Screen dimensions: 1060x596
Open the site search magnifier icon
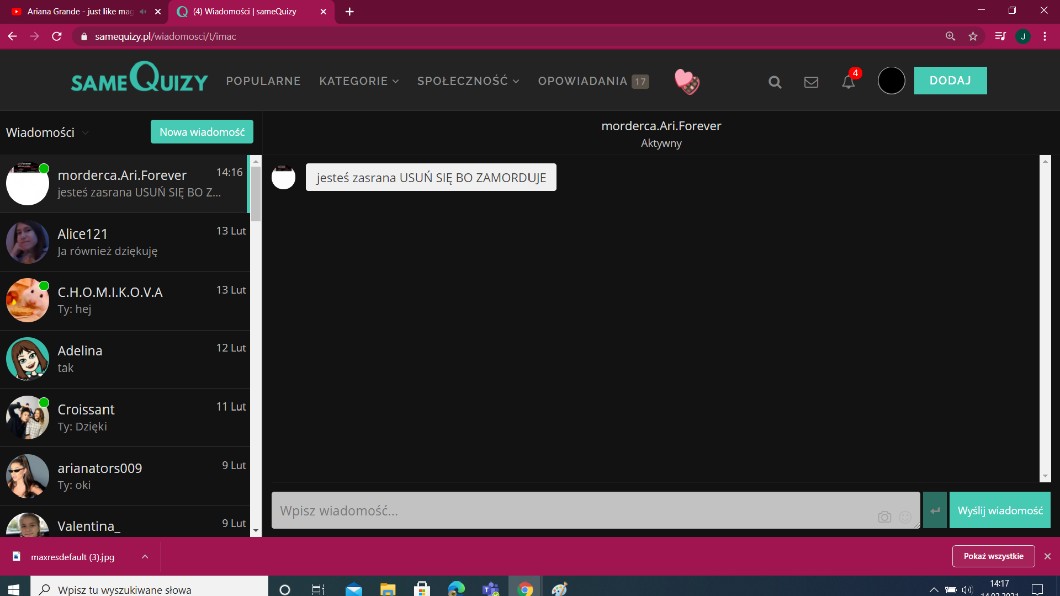[x=774, y=82]
